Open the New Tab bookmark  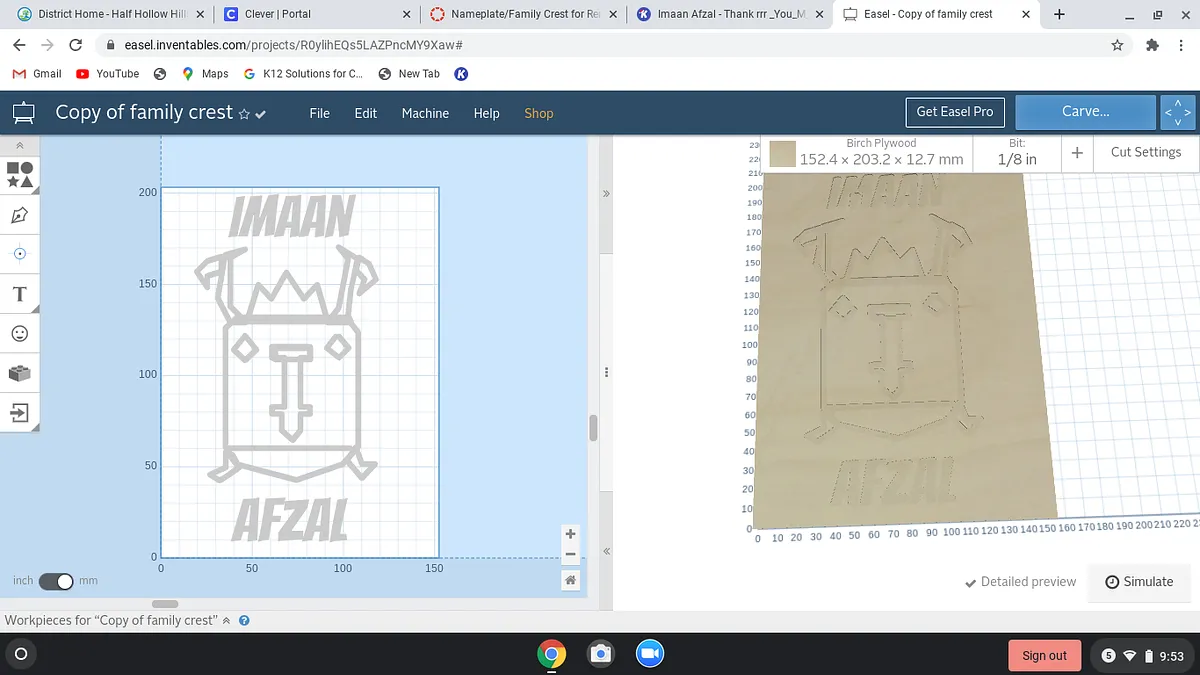[x=409, y=74]
